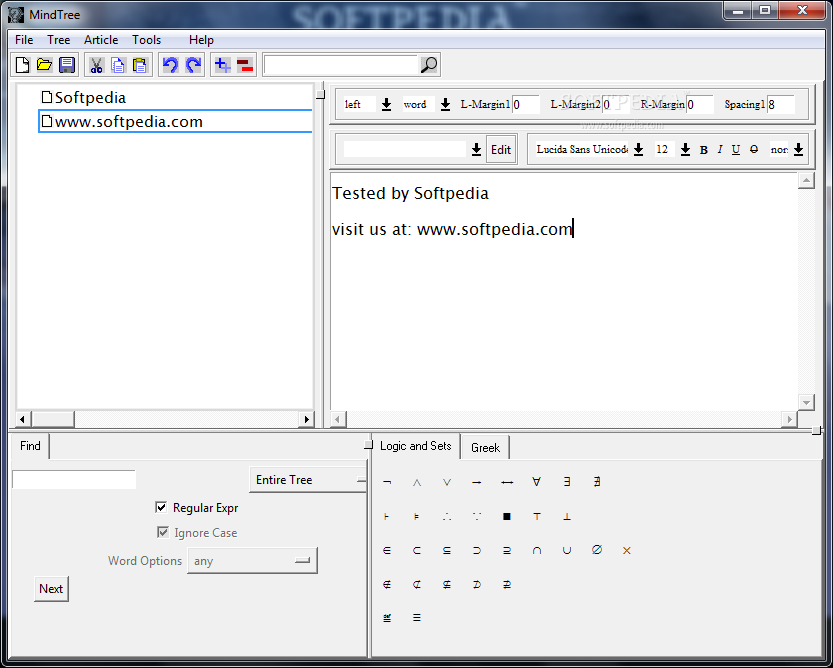Insert the exists ∃ symbol
The height and width of the screenshot is (668, 833).
tap(567, 482)
